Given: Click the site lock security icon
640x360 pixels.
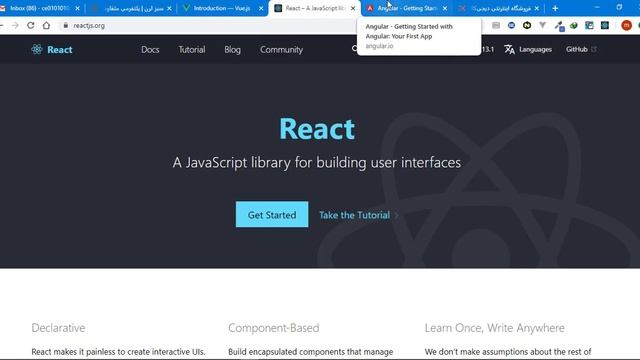Looking at the screenshot, I should 65,25.
